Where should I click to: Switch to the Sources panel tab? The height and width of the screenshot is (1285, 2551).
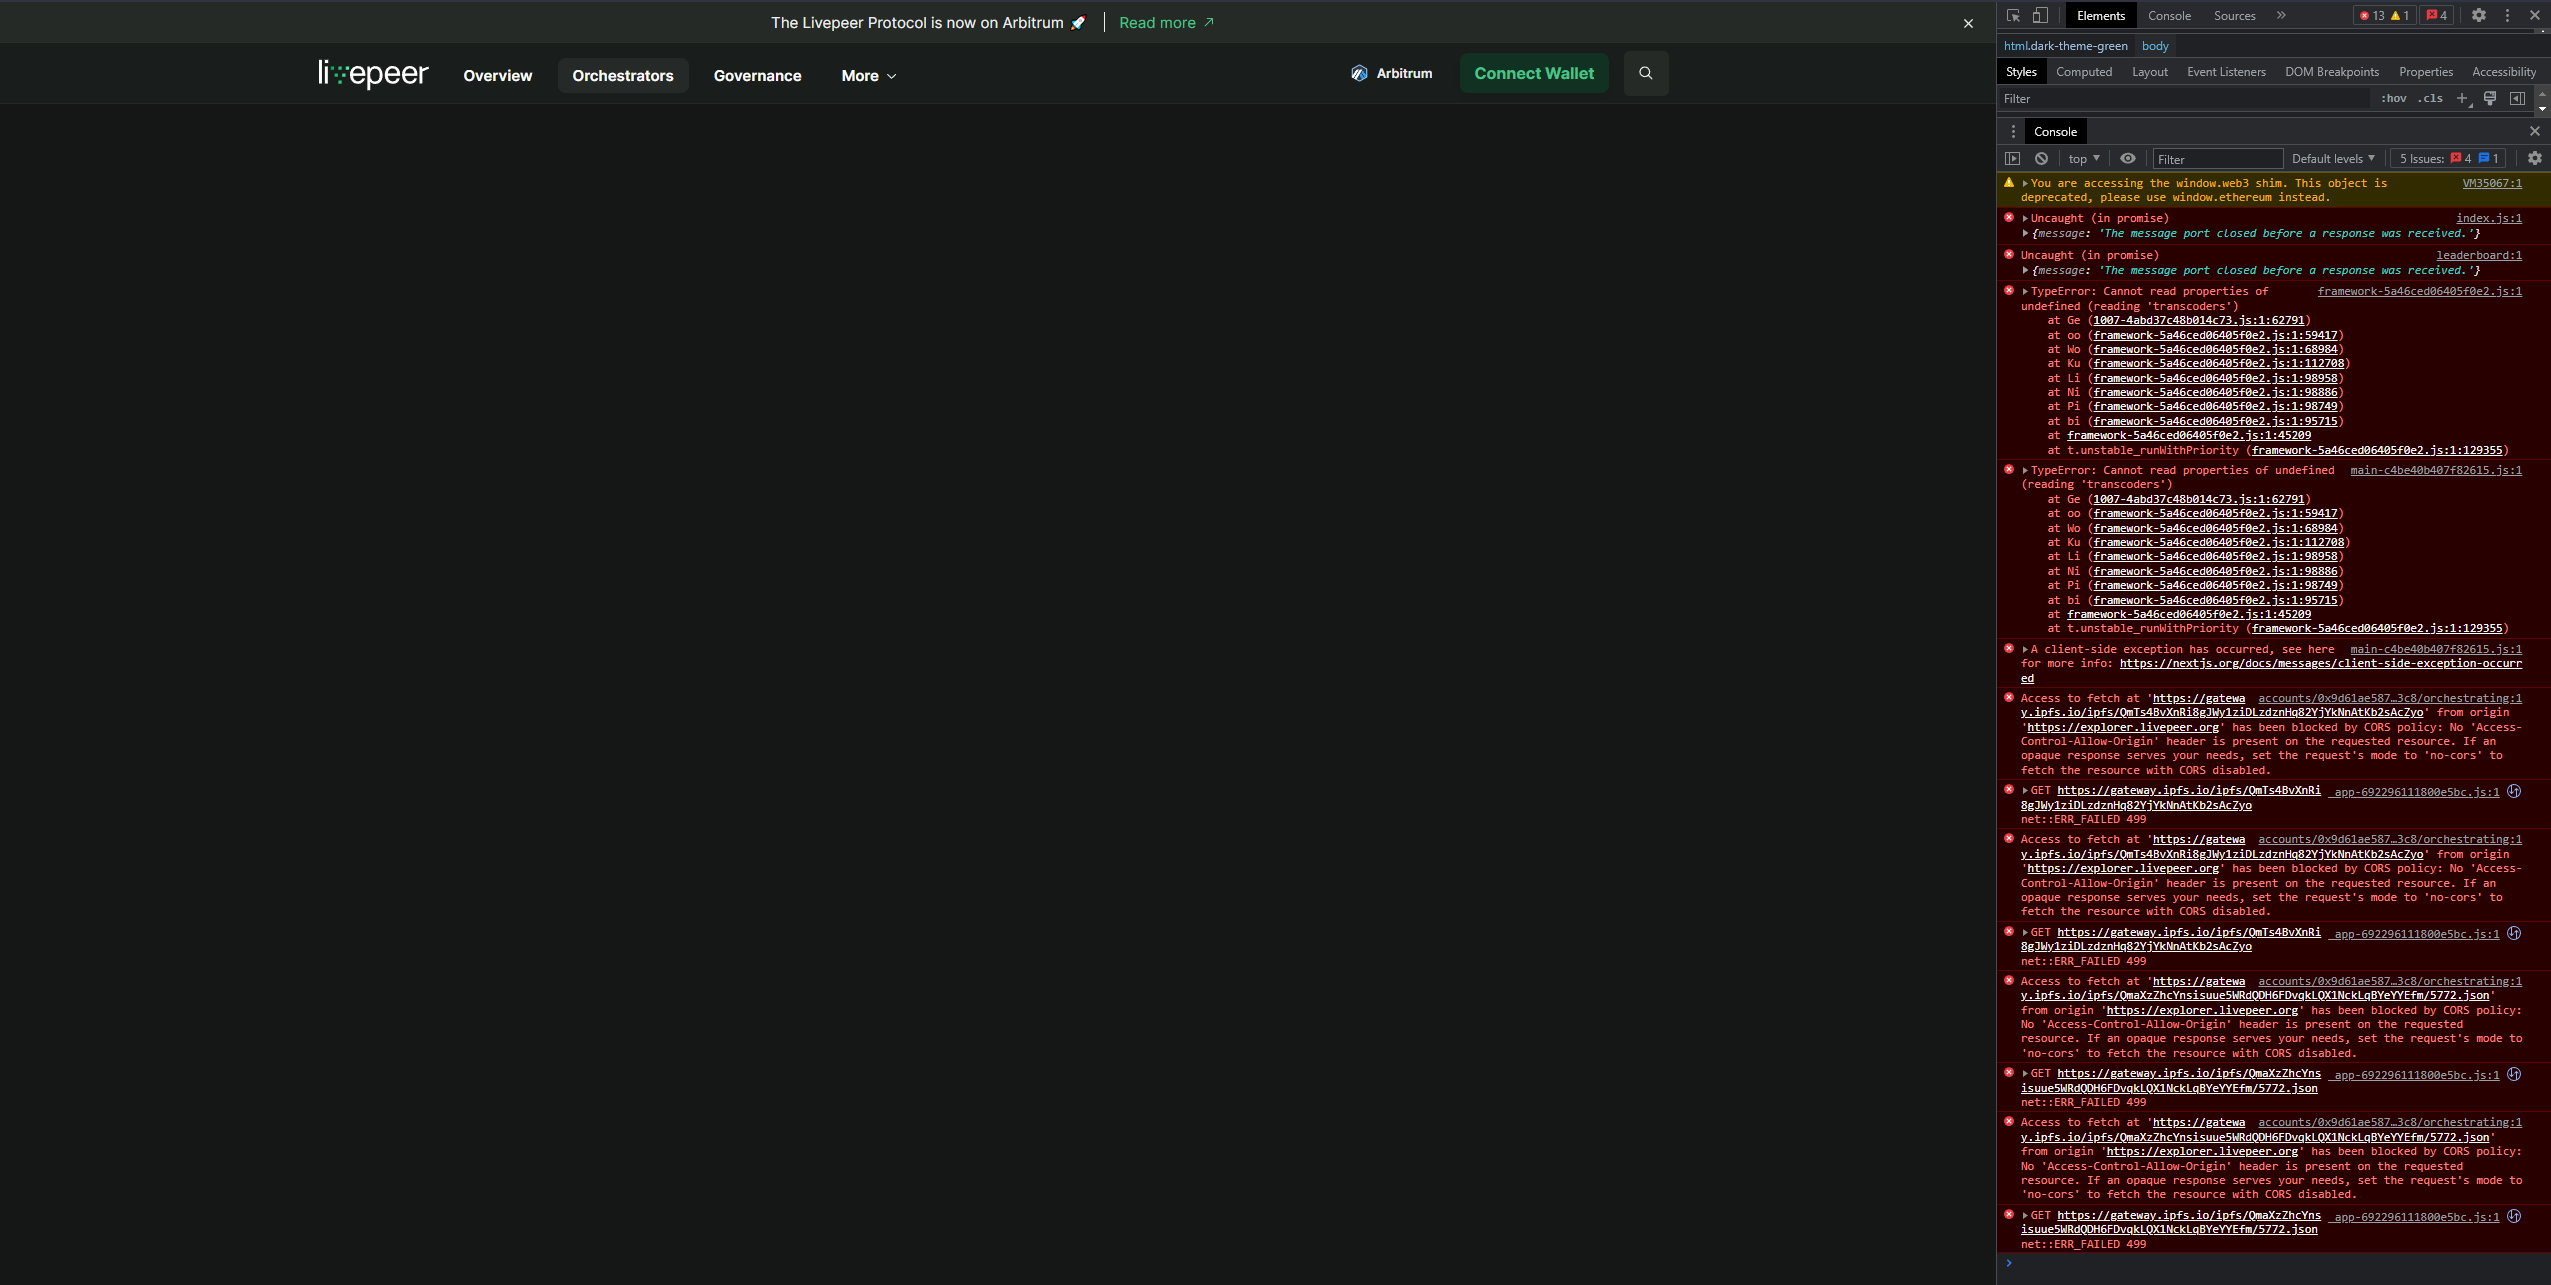[x=2234, y=15]
